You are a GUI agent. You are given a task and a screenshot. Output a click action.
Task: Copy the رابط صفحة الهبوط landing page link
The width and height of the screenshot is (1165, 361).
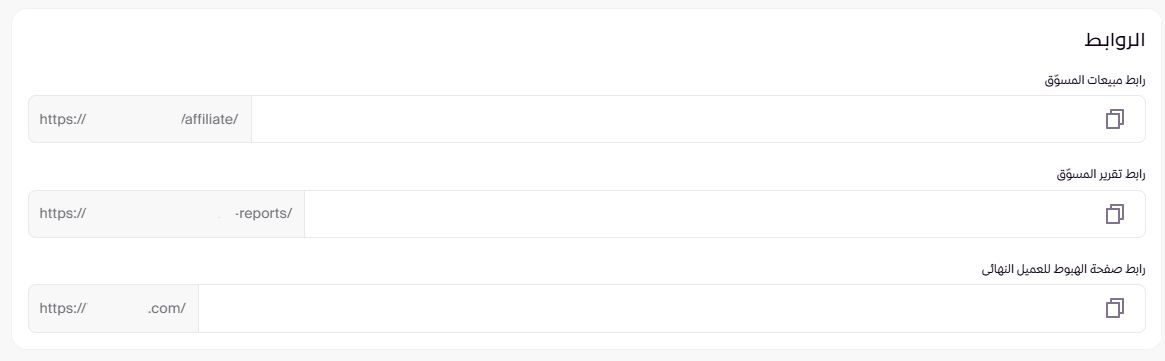pyautogui.click(x=1114, y=308)
